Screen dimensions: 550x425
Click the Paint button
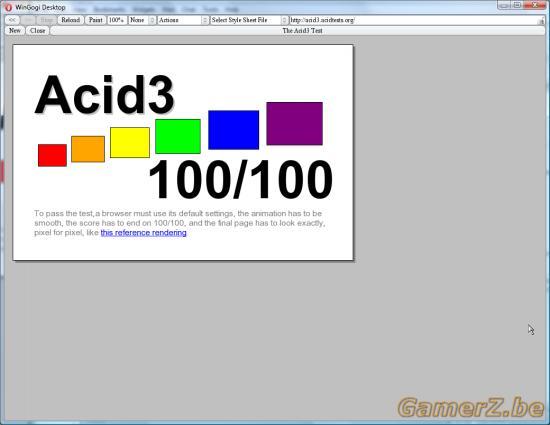(95, 20)
